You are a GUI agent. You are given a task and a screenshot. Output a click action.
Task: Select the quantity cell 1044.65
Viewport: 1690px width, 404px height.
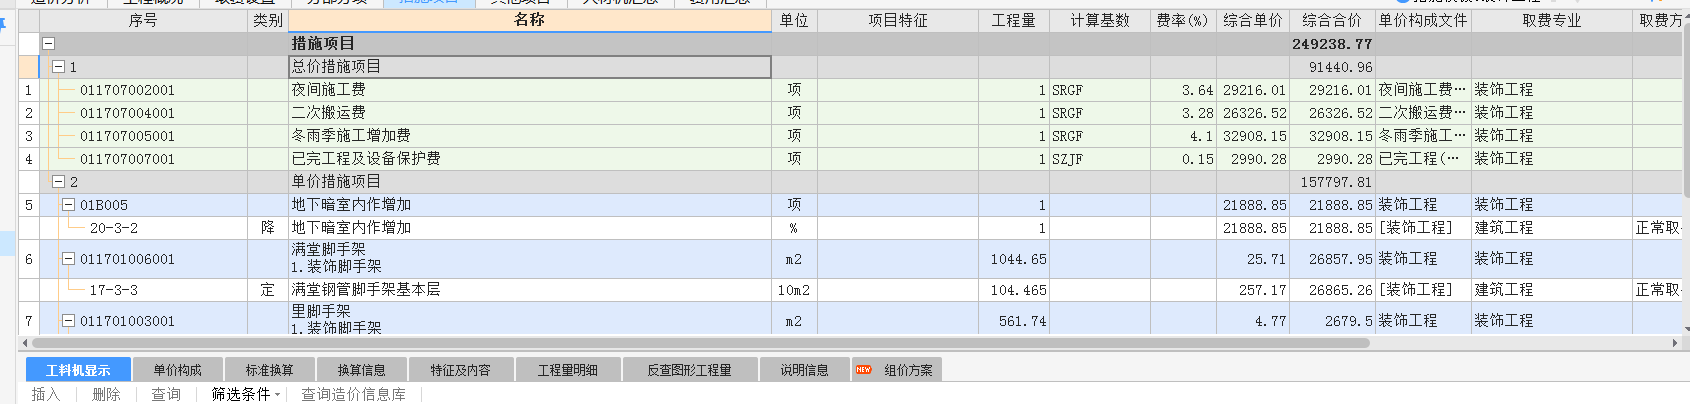coord(1014,259)
